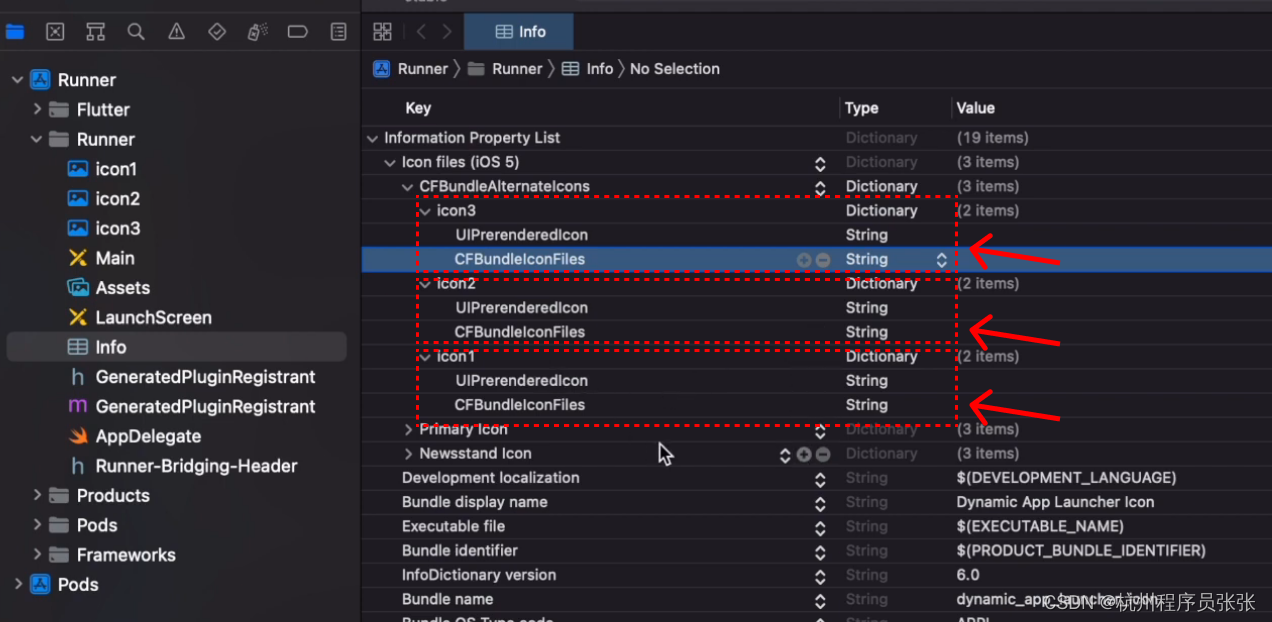
Task: Click the Key column header
Action: click(x=418, y=108)
